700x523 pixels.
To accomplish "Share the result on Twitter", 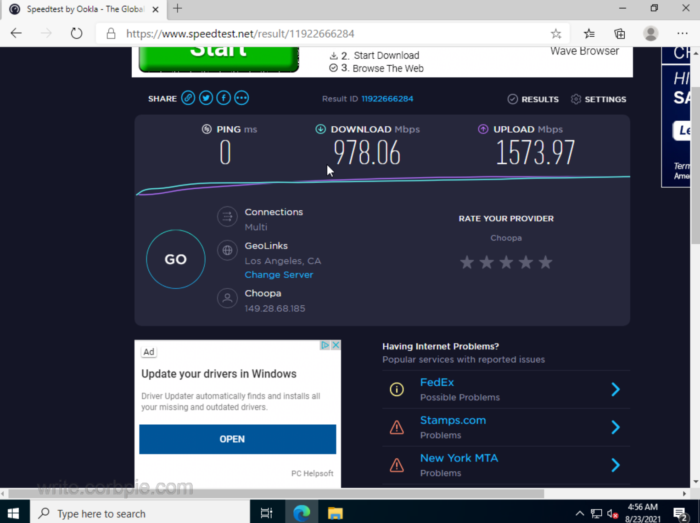I will (206, 98).
